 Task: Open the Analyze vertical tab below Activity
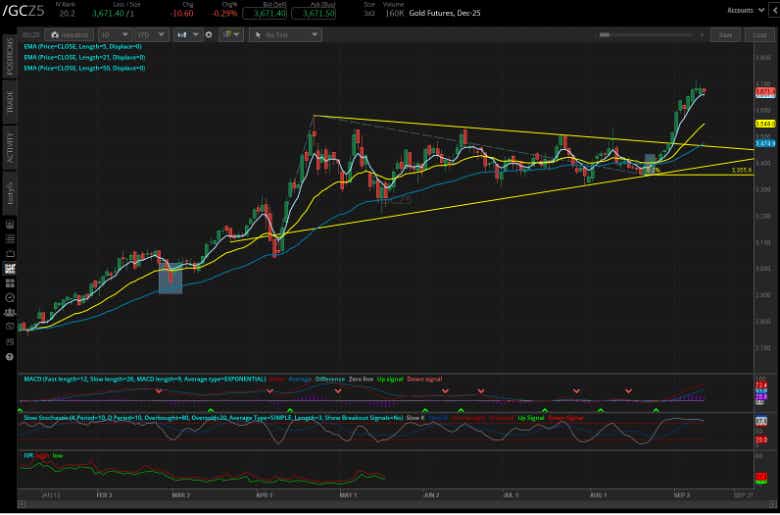click(9, 192)
